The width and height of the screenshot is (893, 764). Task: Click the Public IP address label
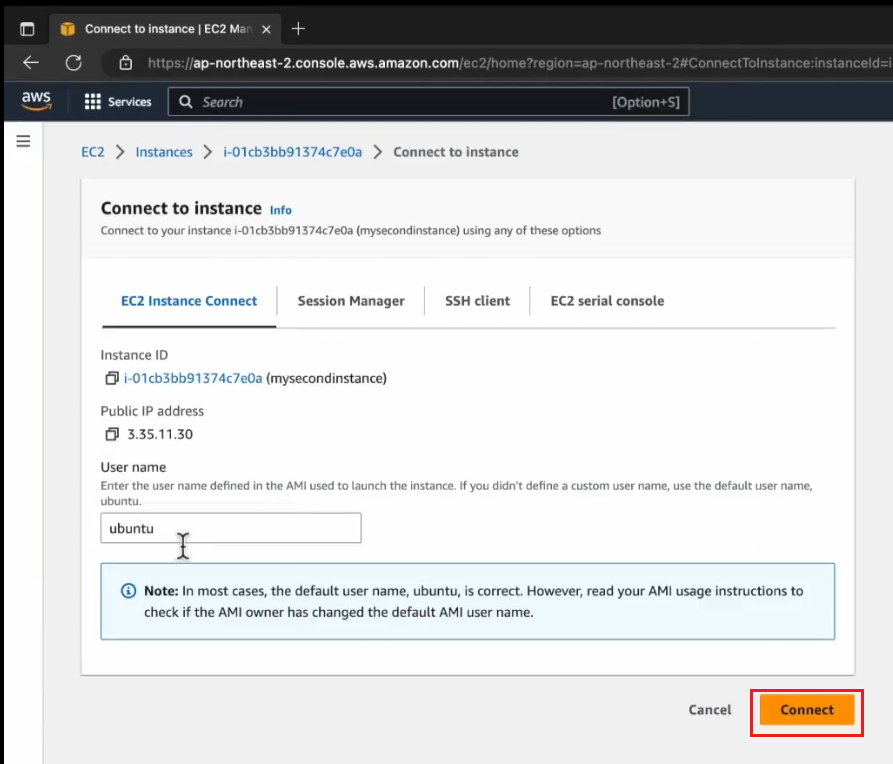tap(152, 411)
